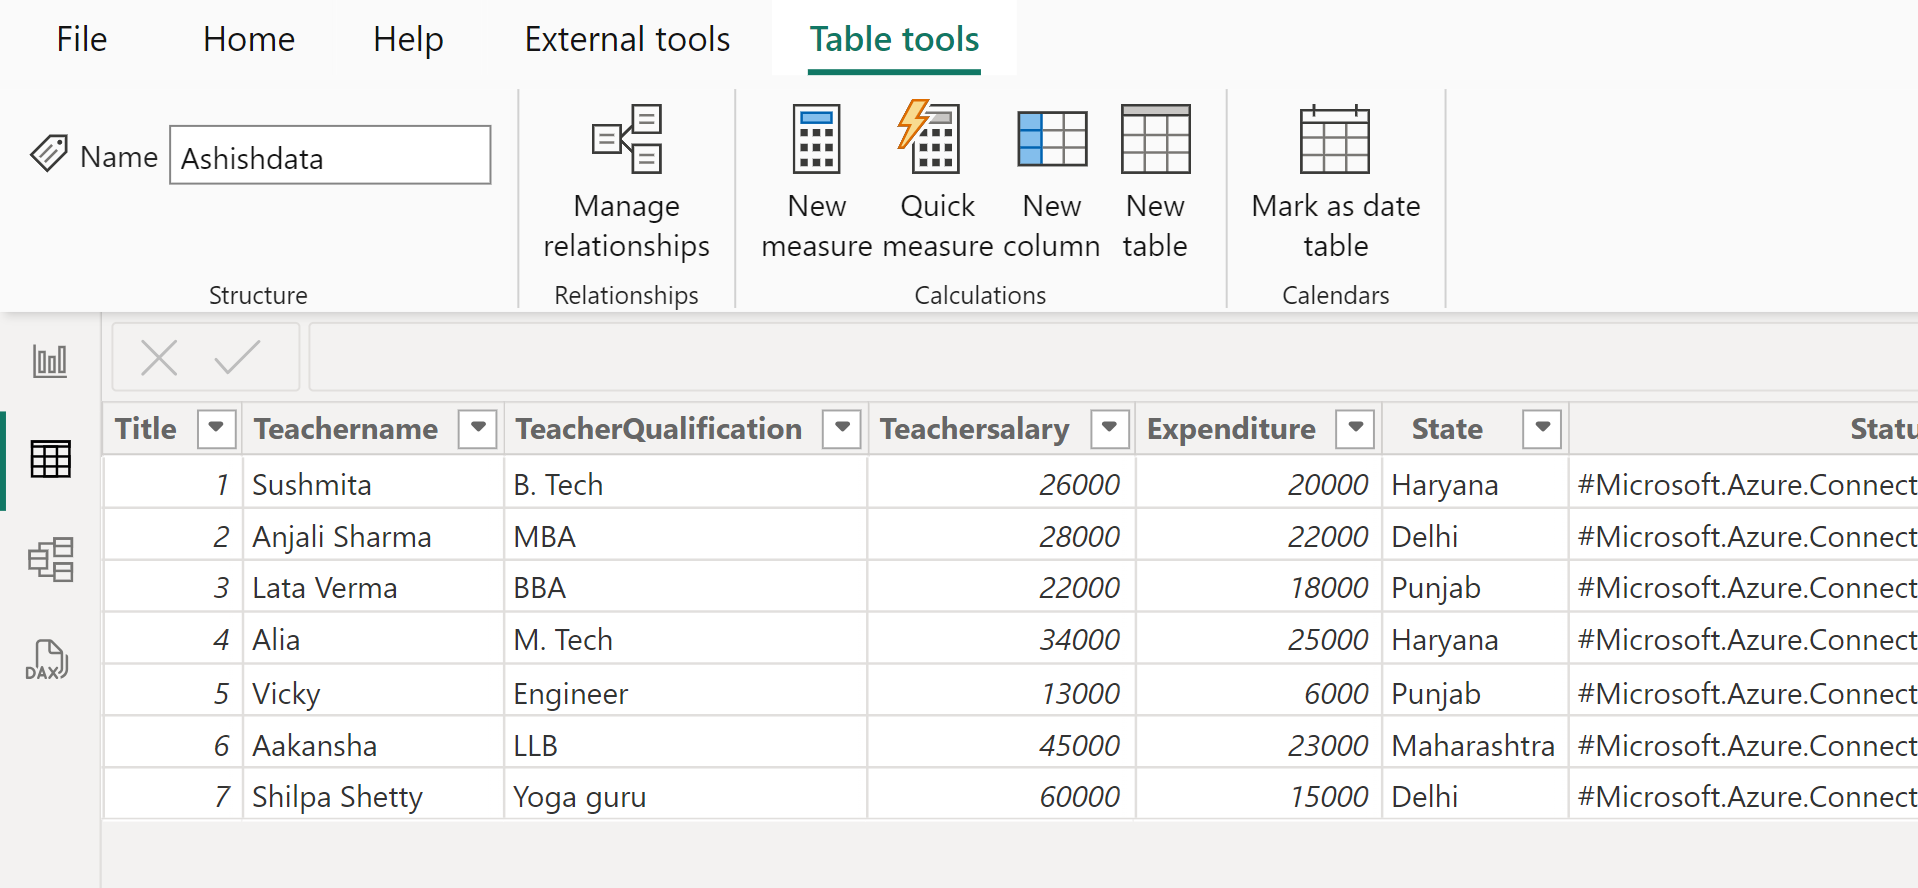Viewport: 1918px width, 888px height.
Task: Click the New measure calculator icon
Action: pos(816,140)
